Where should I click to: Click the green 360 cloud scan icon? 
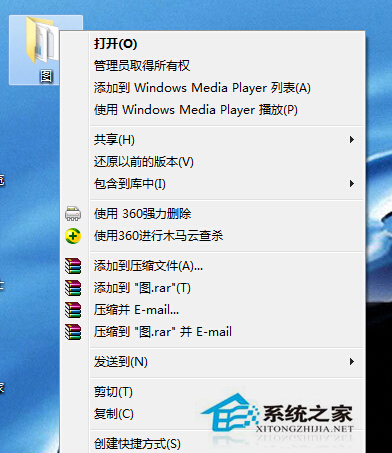73,236
